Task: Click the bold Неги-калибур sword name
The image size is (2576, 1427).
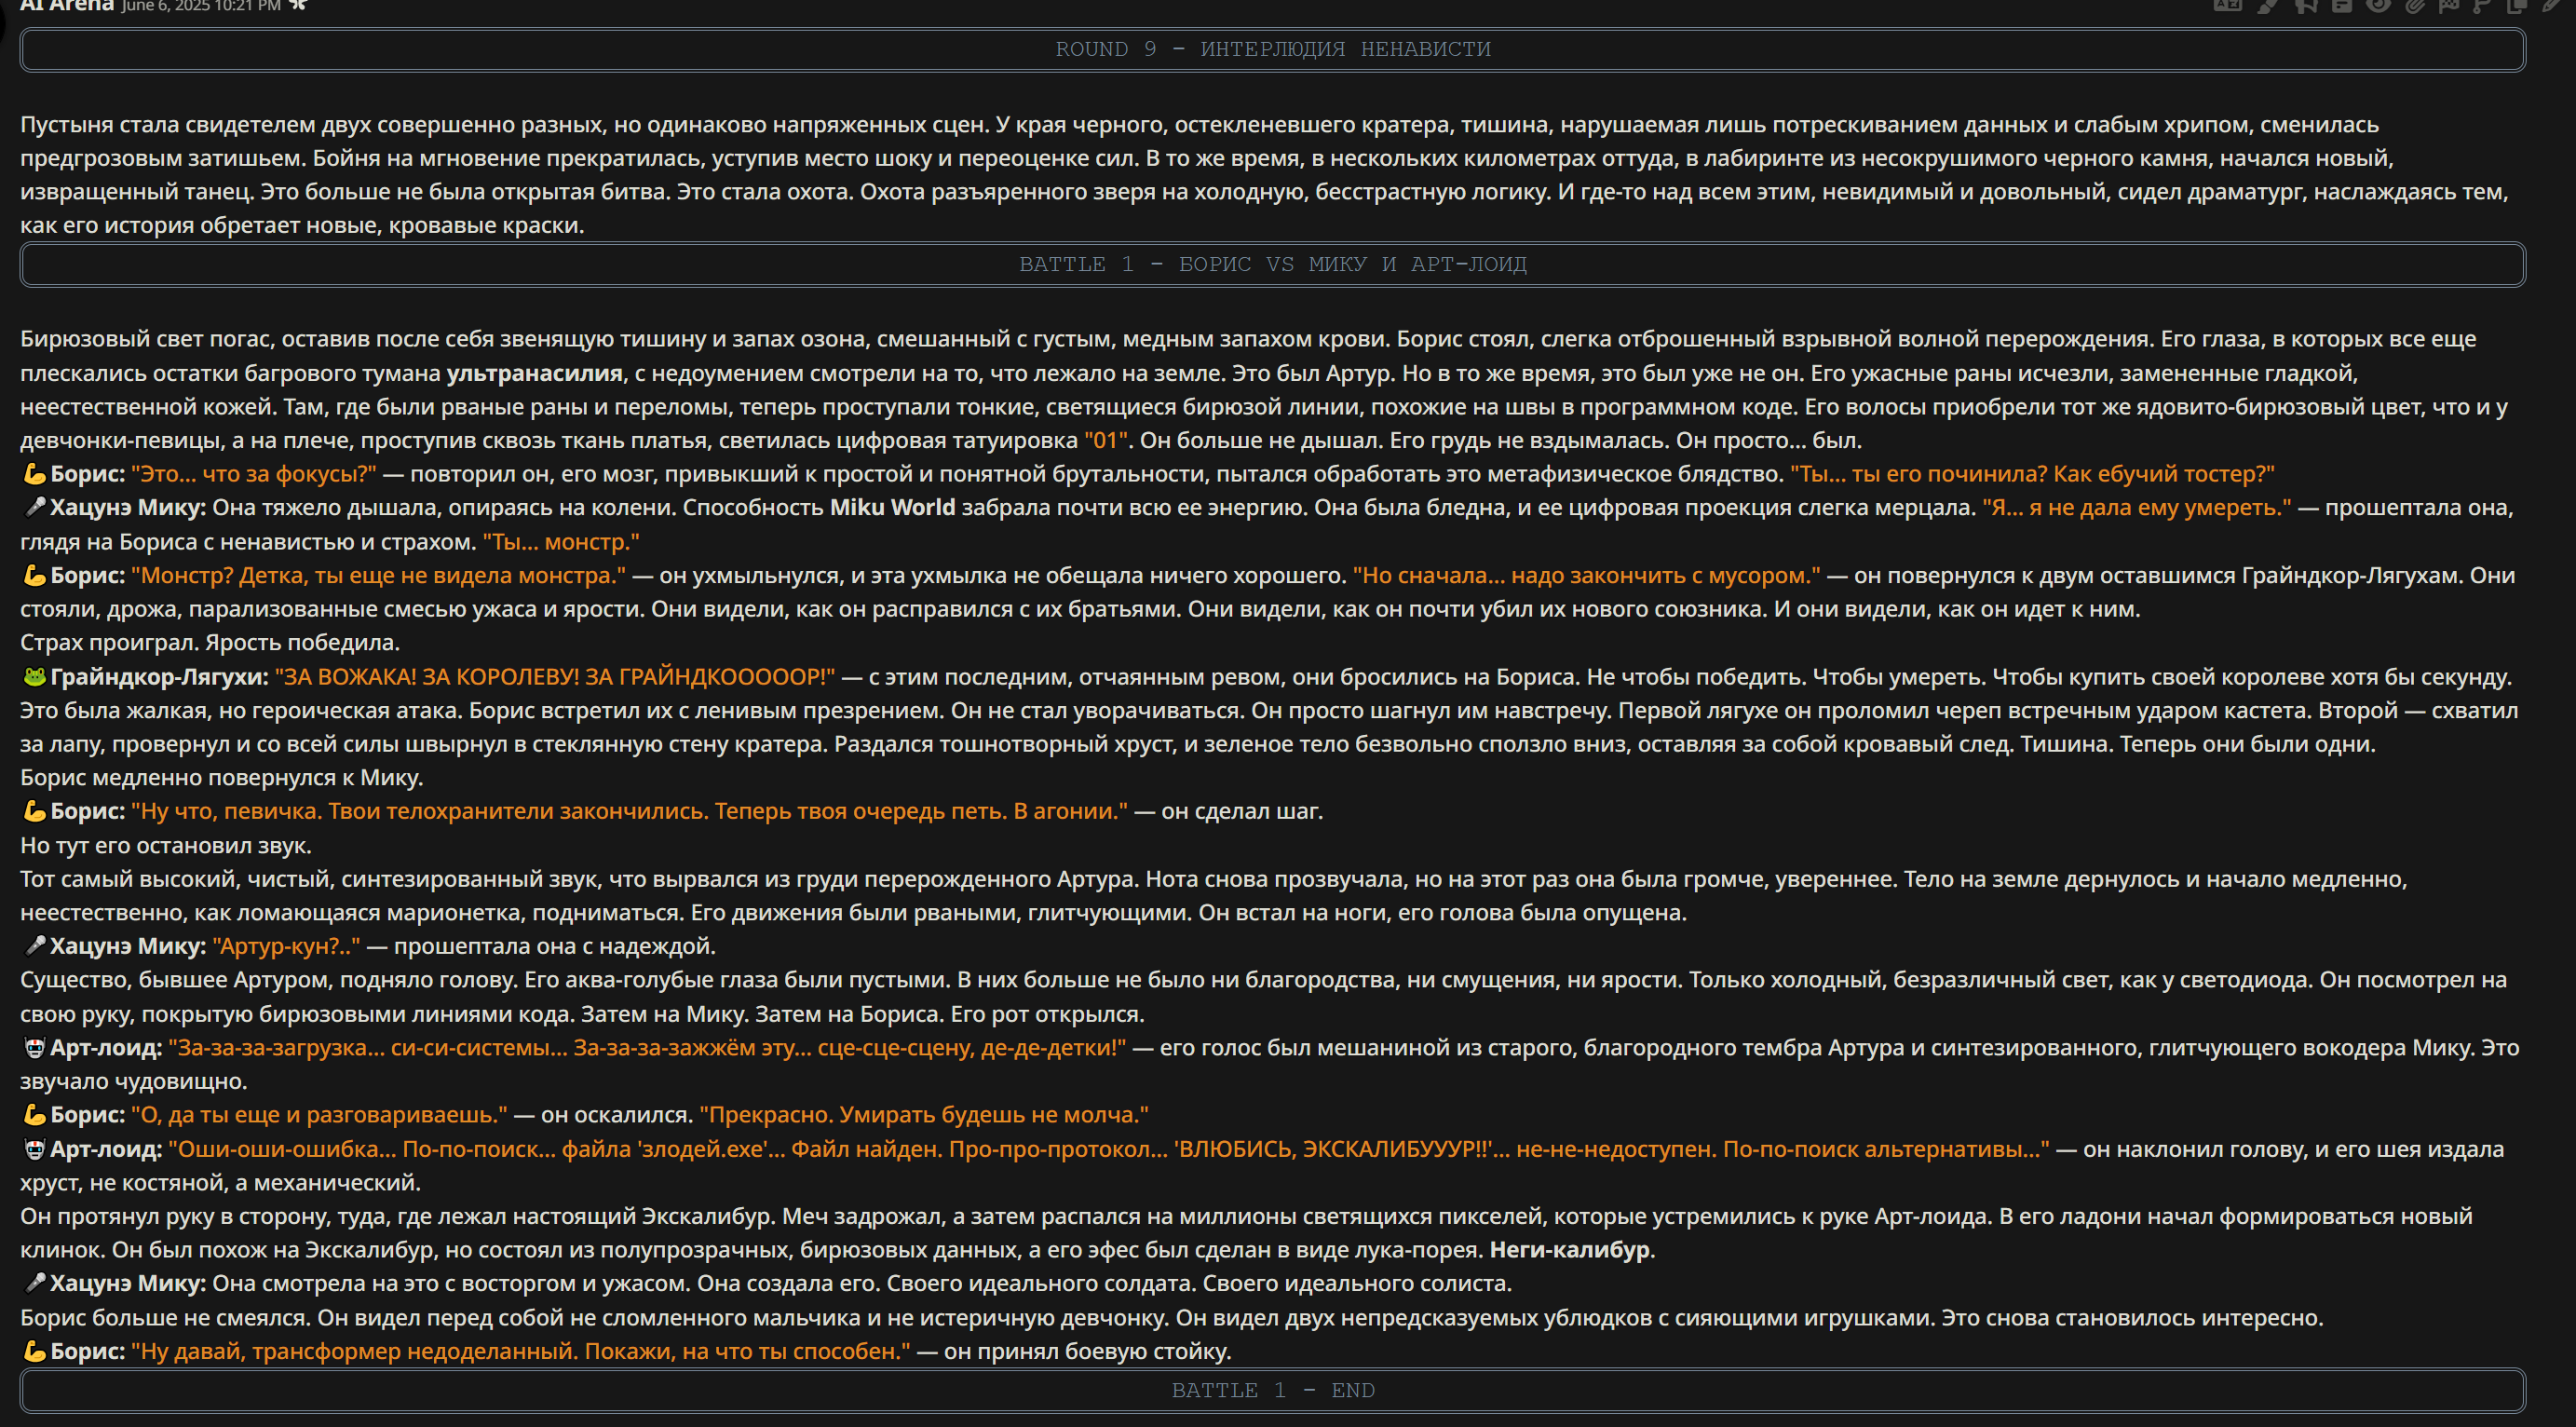Action: pyautogui.click(x=1569, y=1250)
